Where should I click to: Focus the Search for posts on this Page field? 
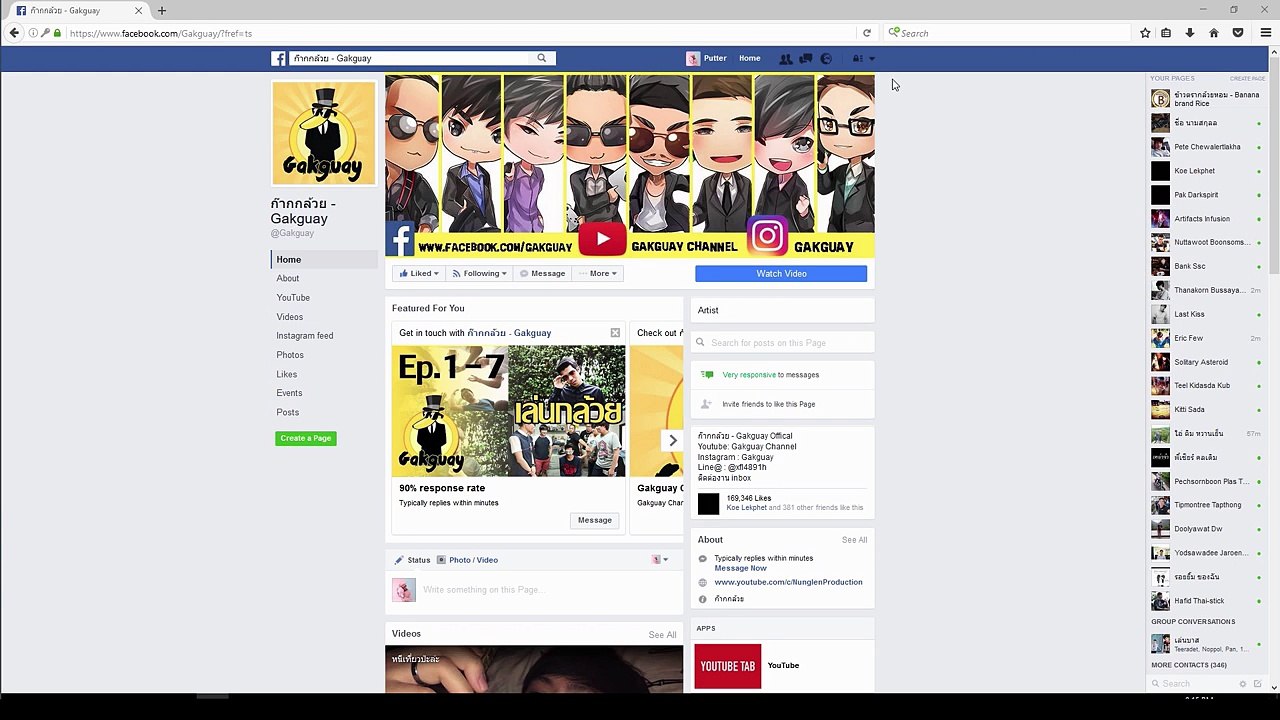782,343
